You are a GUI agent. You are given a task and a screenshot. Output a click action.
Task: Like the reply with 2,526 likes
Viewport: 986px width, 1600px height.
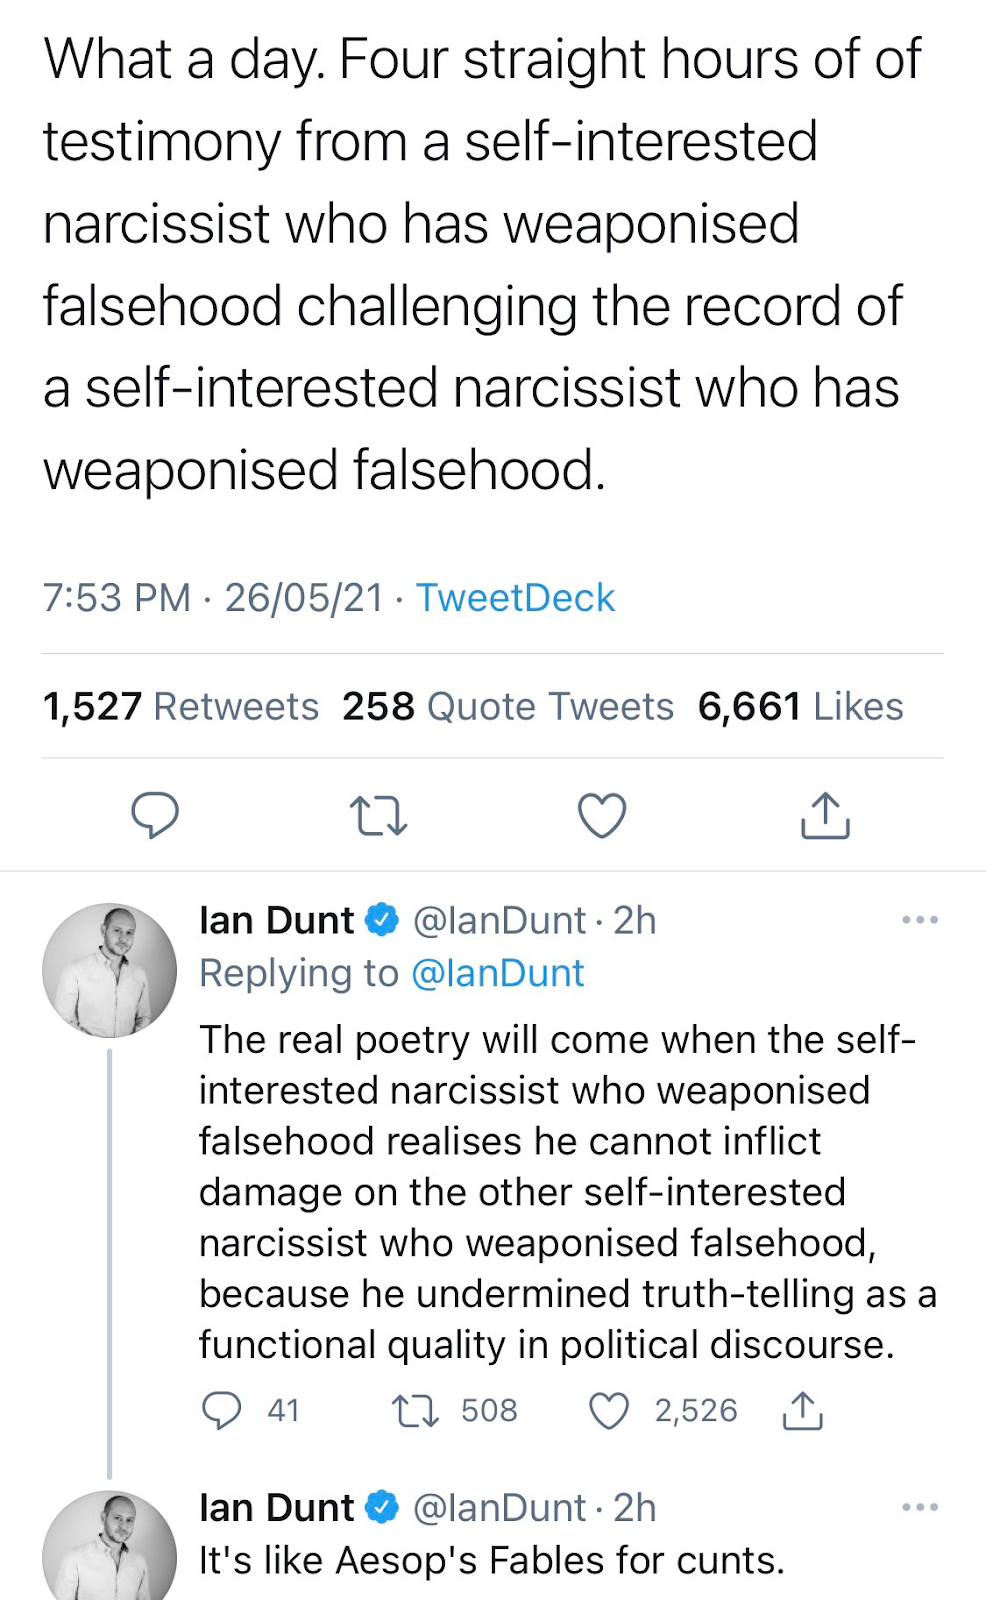click(x=609, y=1410)
